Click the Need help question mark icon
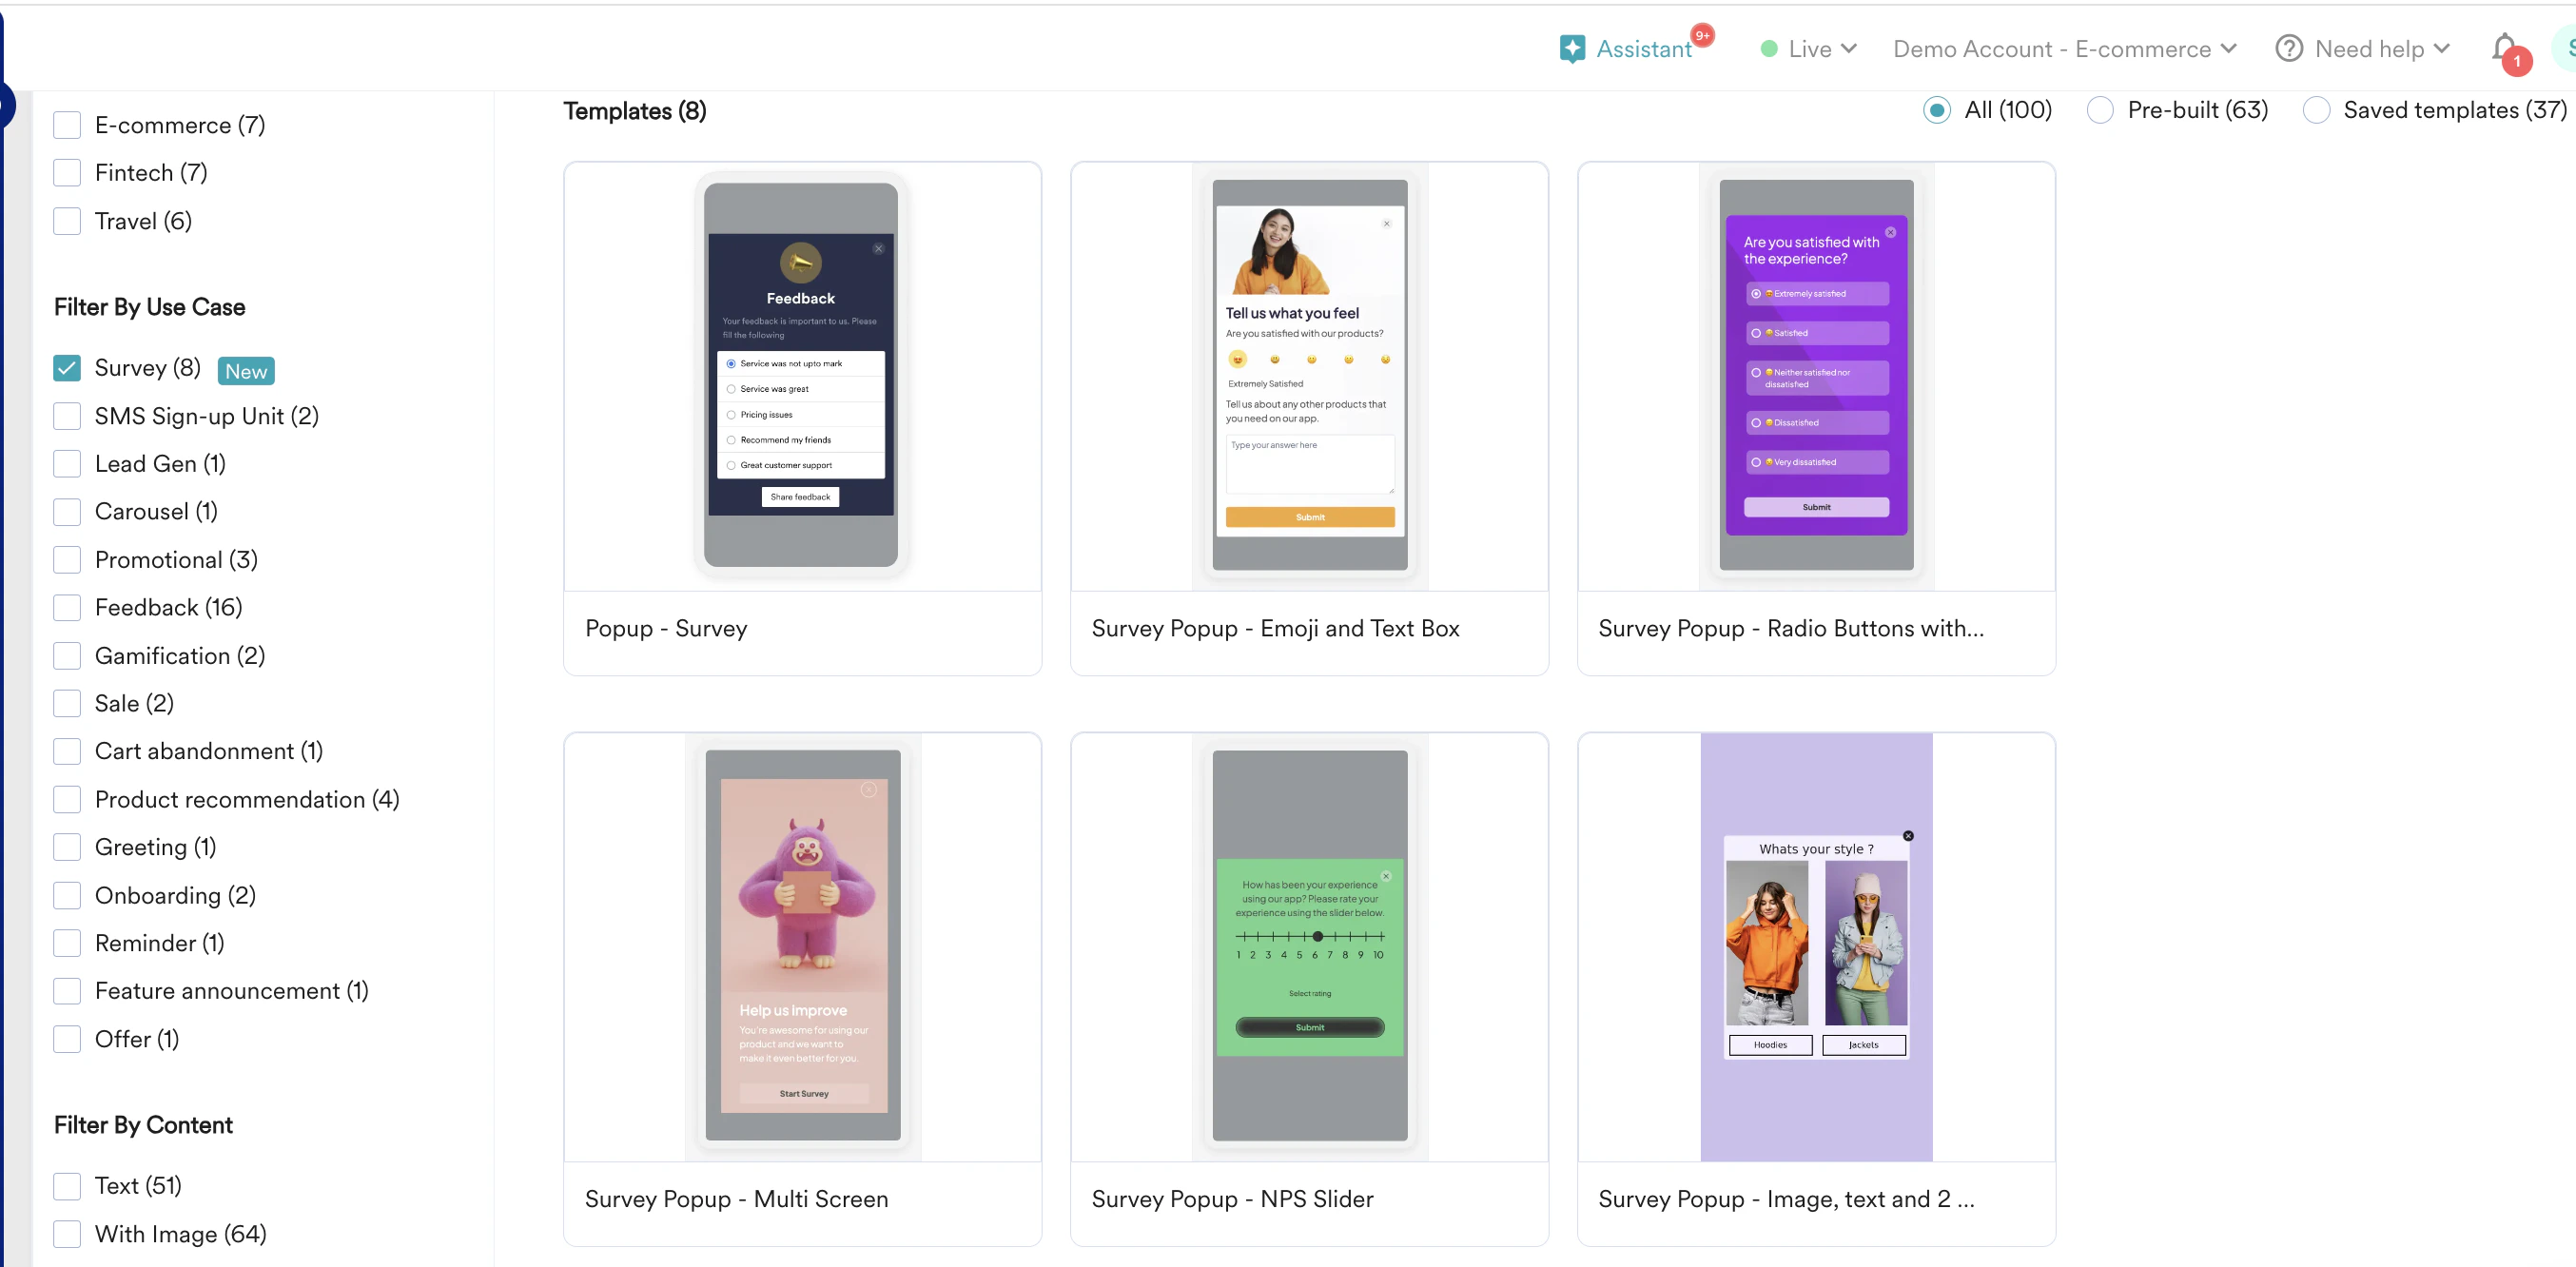Screen dimensions: 2576x1267 2288,49
